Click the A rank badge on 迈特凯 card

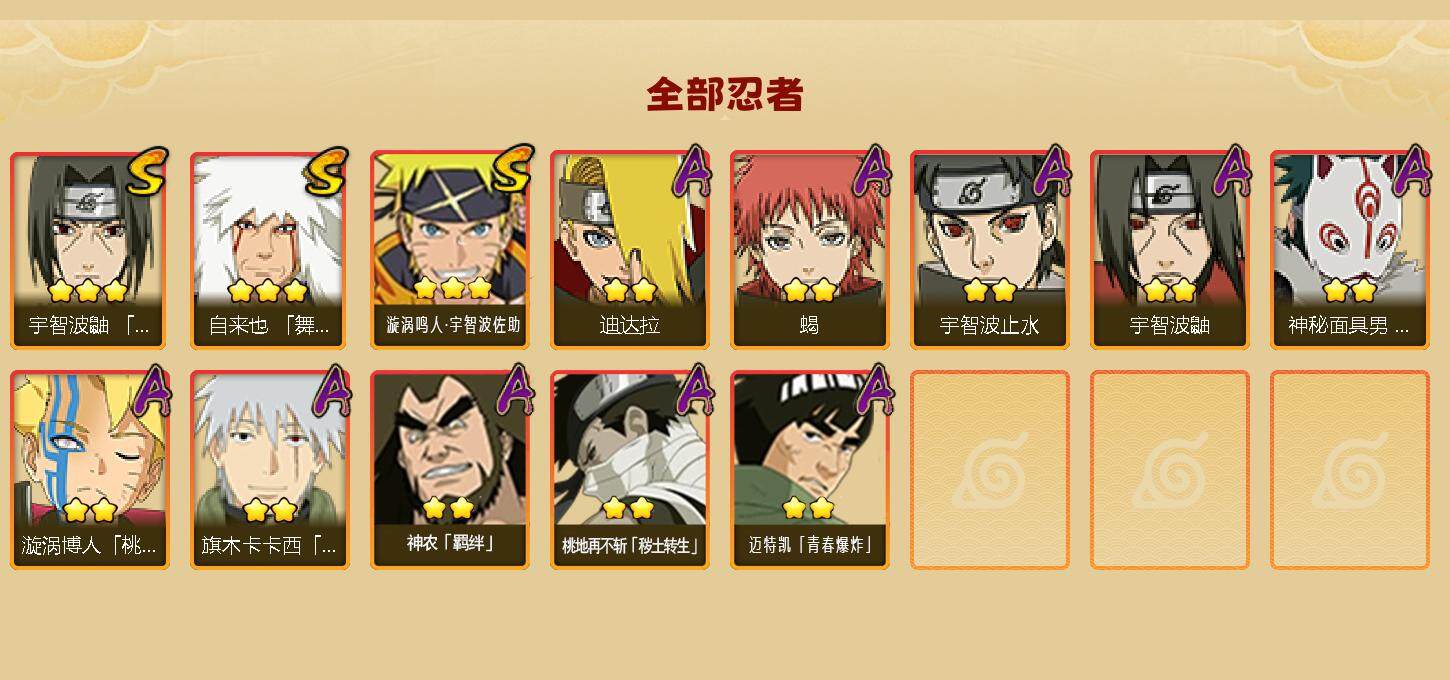tap(873, 391)
